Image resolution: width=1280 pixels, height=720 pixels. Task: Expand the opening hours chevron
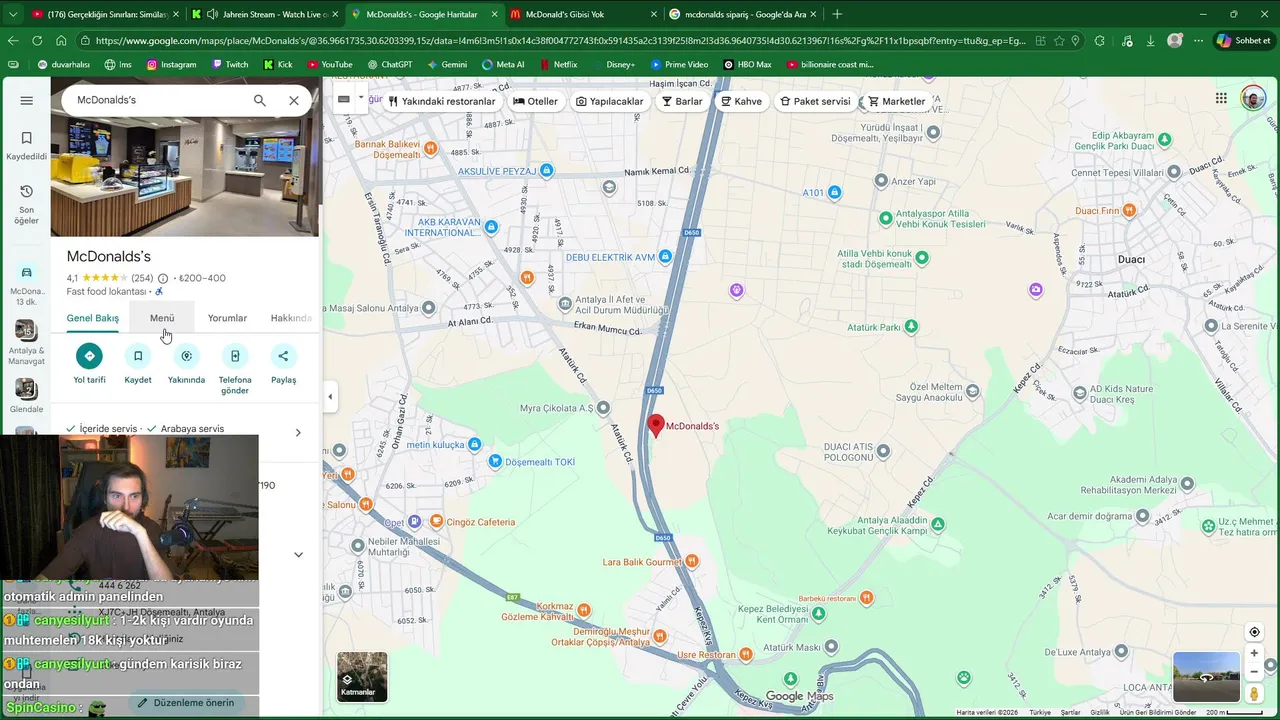(298, 555)
